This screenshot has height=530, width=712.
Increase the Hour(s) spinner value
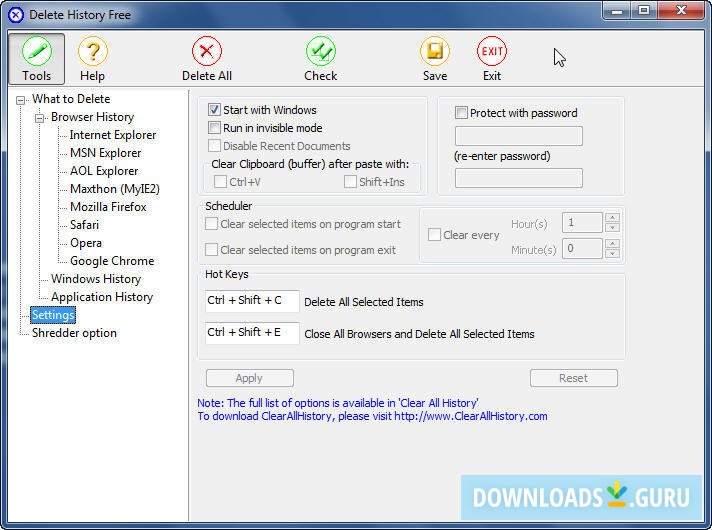tap(612, 218)
